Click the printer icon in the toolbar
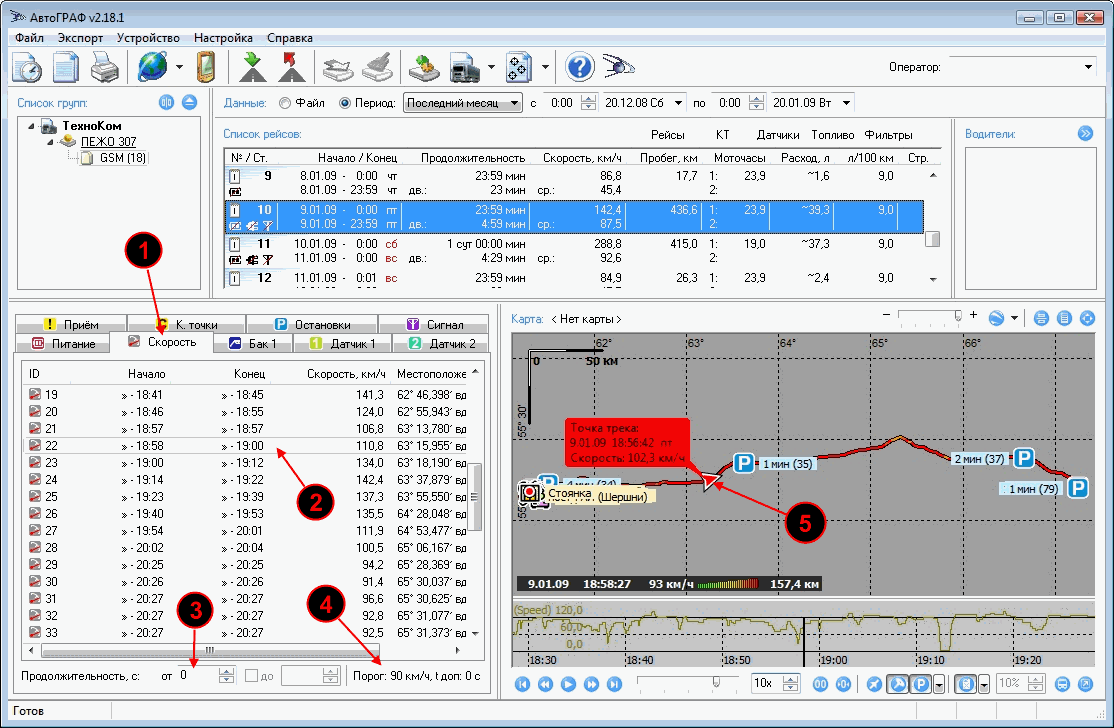 [x=105, y=68]
